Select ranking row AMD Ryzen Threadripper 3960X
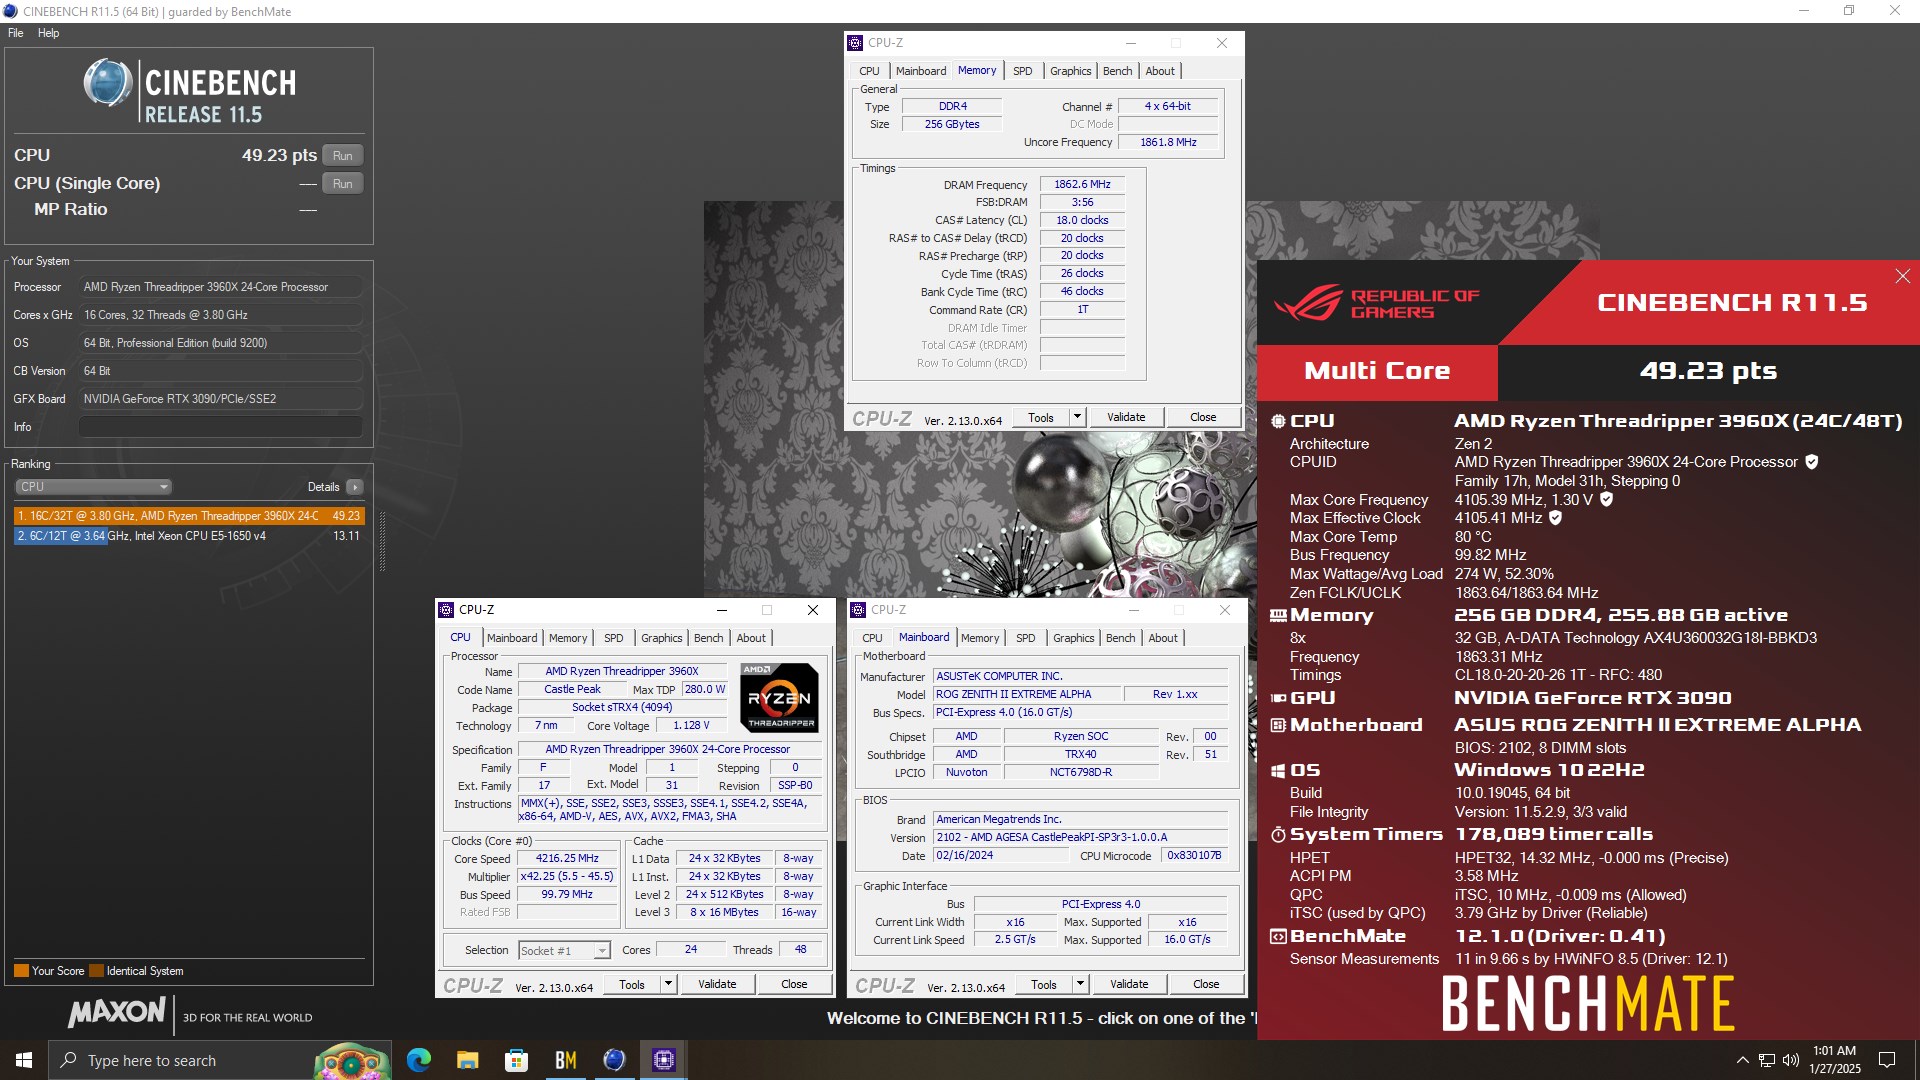The height and width of the screenshot is (1080, 1920). click(189, 516)
